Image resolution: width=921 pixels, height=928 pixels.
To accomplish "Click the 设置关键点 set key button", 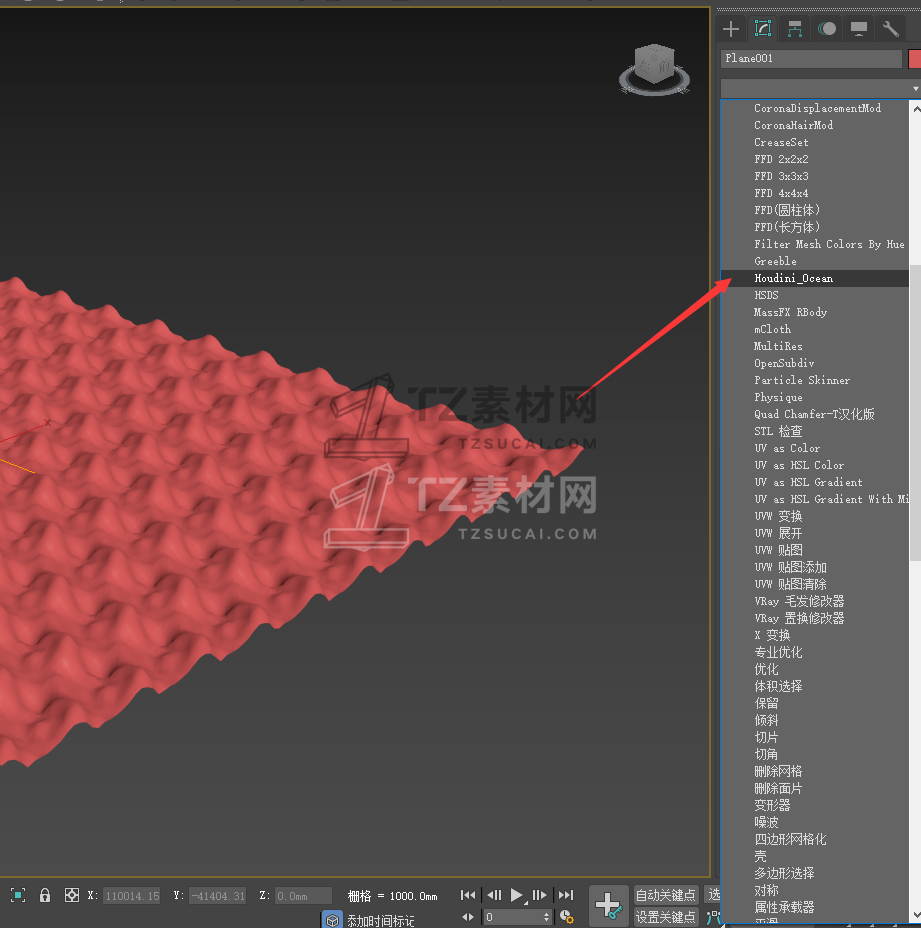I will click(x=665, y=917).
